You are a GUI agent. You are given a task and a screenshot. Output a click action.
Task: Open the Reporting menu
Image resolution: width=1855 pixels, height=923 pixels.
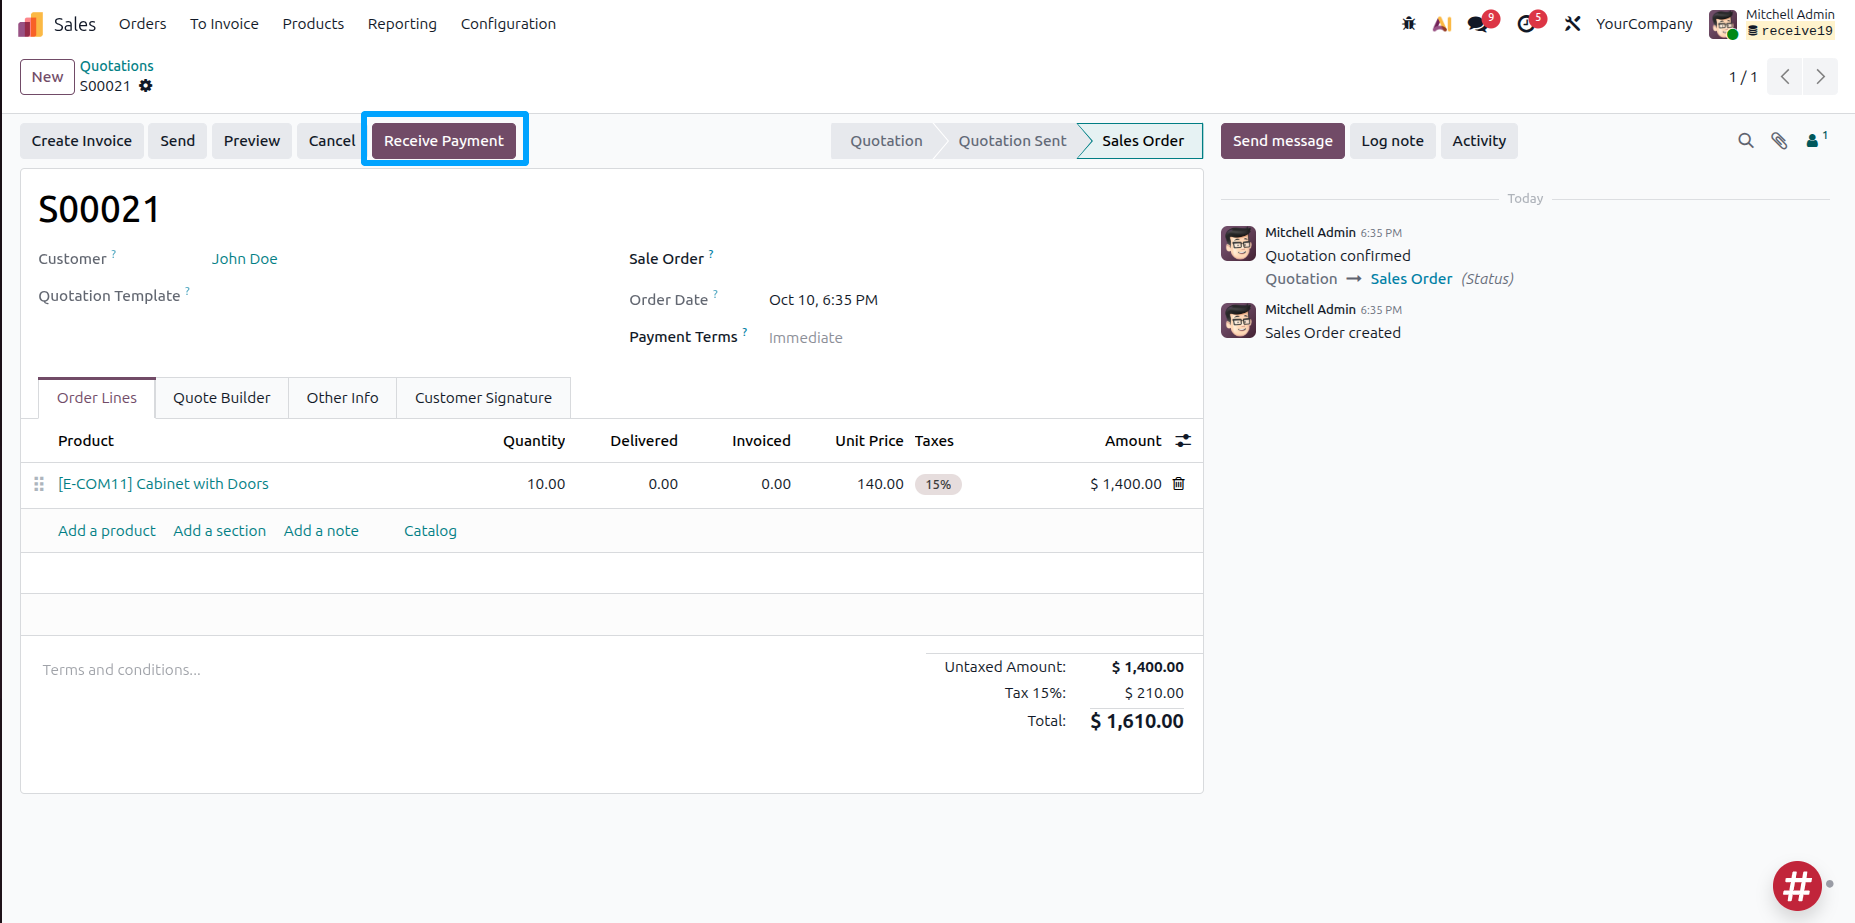point(402,24)
